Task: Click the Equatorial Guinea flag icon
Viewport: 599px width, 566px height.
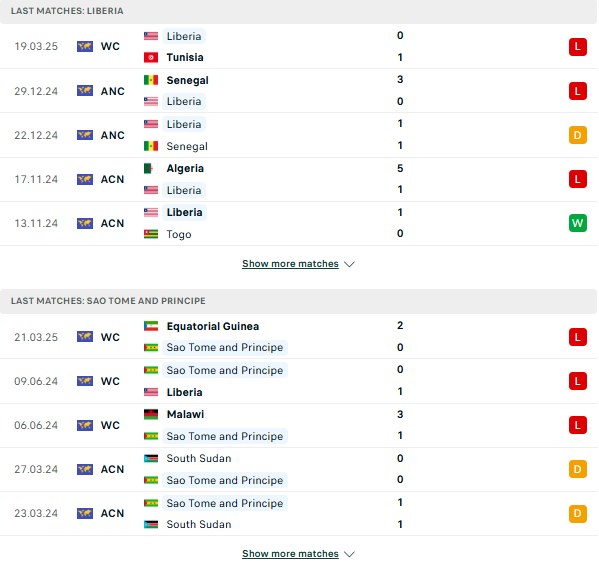Action: tap(151, 326)
